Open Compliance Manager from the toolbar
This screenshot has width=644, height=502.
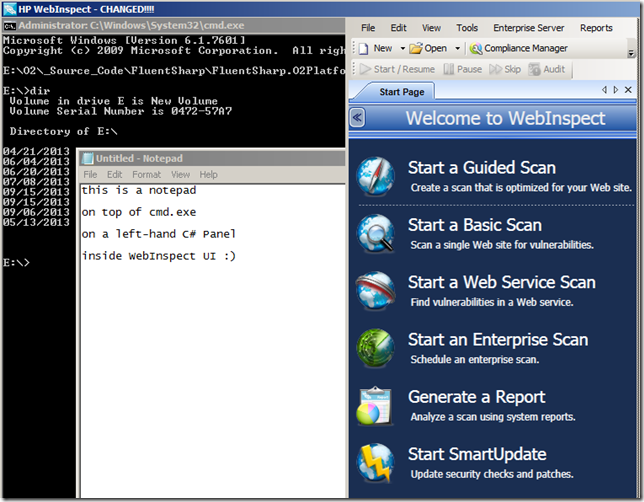(519, 48)
